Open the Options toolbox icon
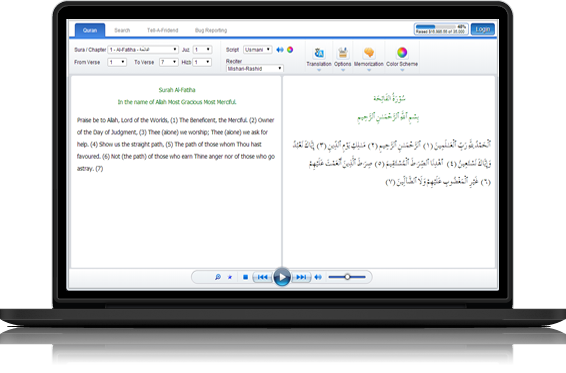 click(x=343, y=53)
